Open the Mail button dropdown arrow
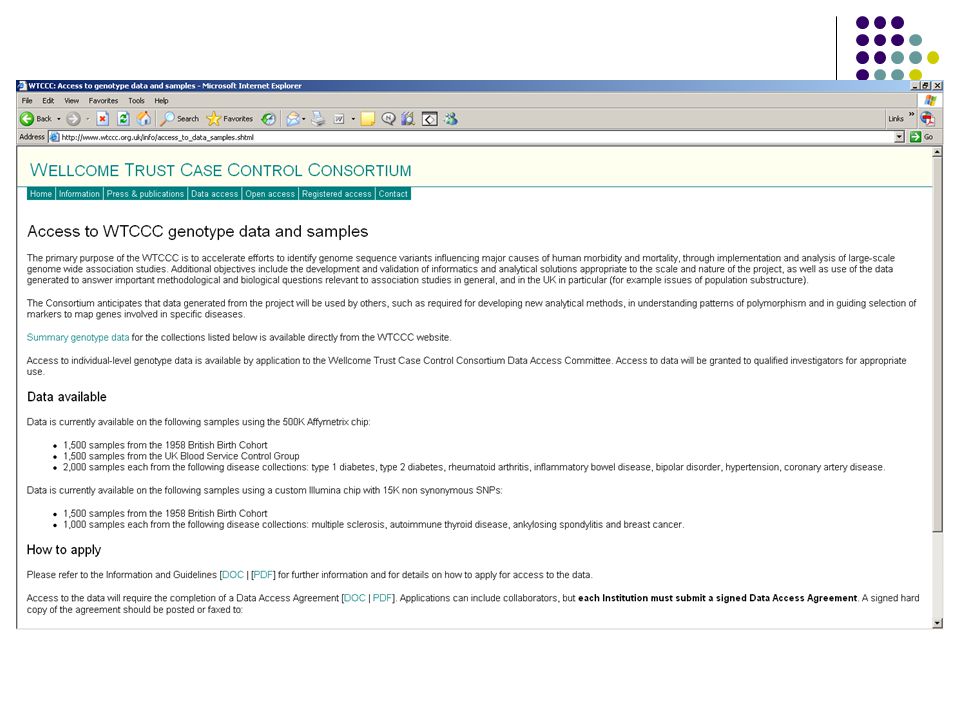Image resolution: width=960 pixels, height=720 pixels. [x=304, y=119]
